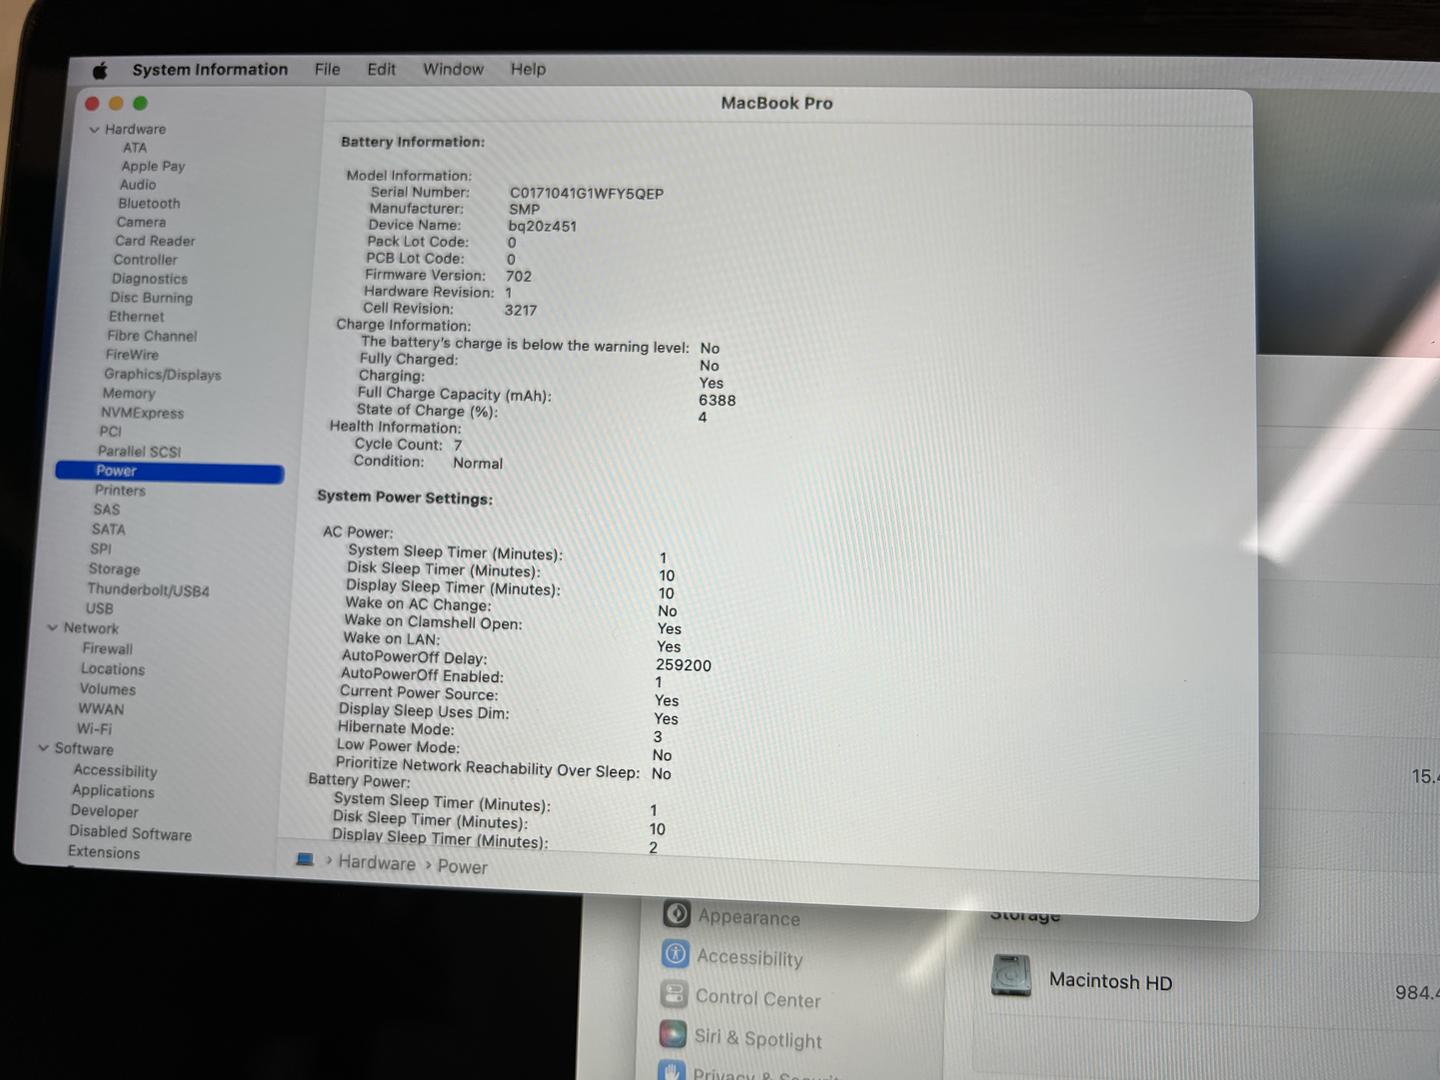Select USB in the sidebar
This screenshot has width=1440, height=1080.
(99, 609)
